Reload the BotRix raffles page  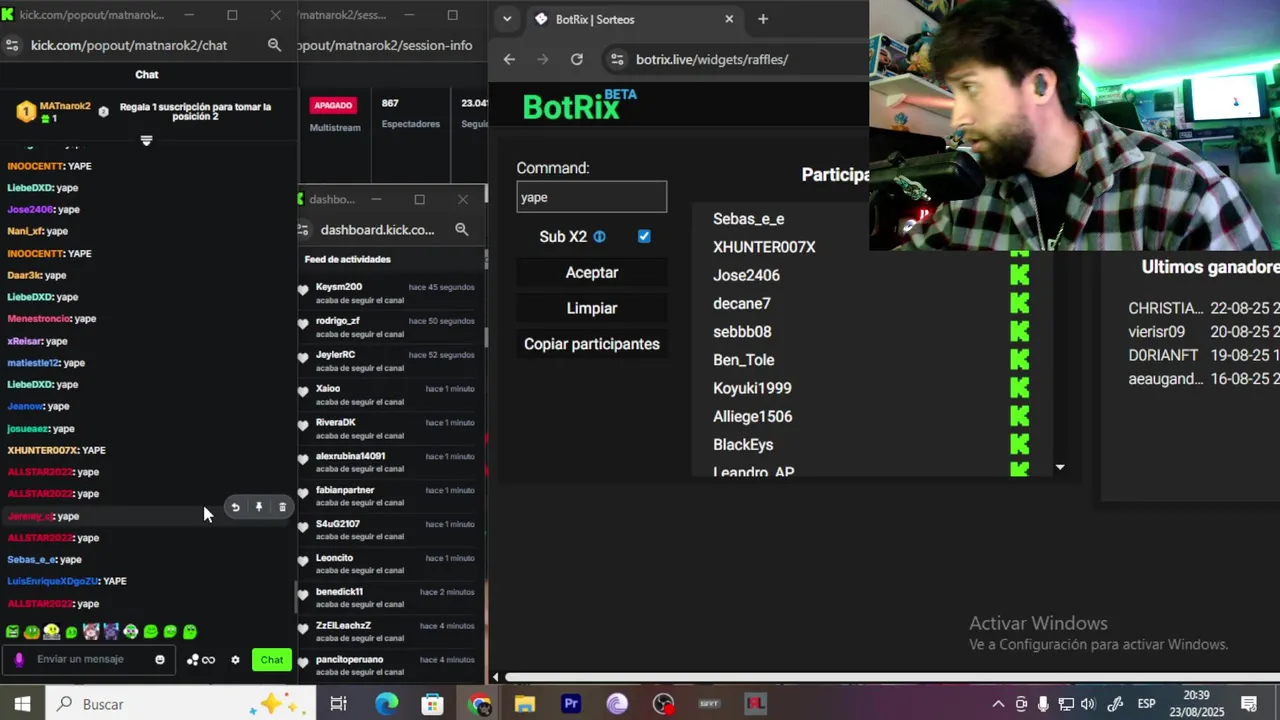coord(577,60)
